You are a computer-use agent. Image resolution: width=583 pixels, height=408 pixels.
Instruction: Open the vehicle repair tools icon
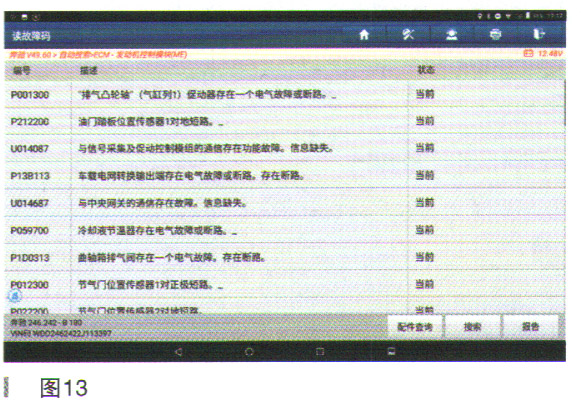408,35
